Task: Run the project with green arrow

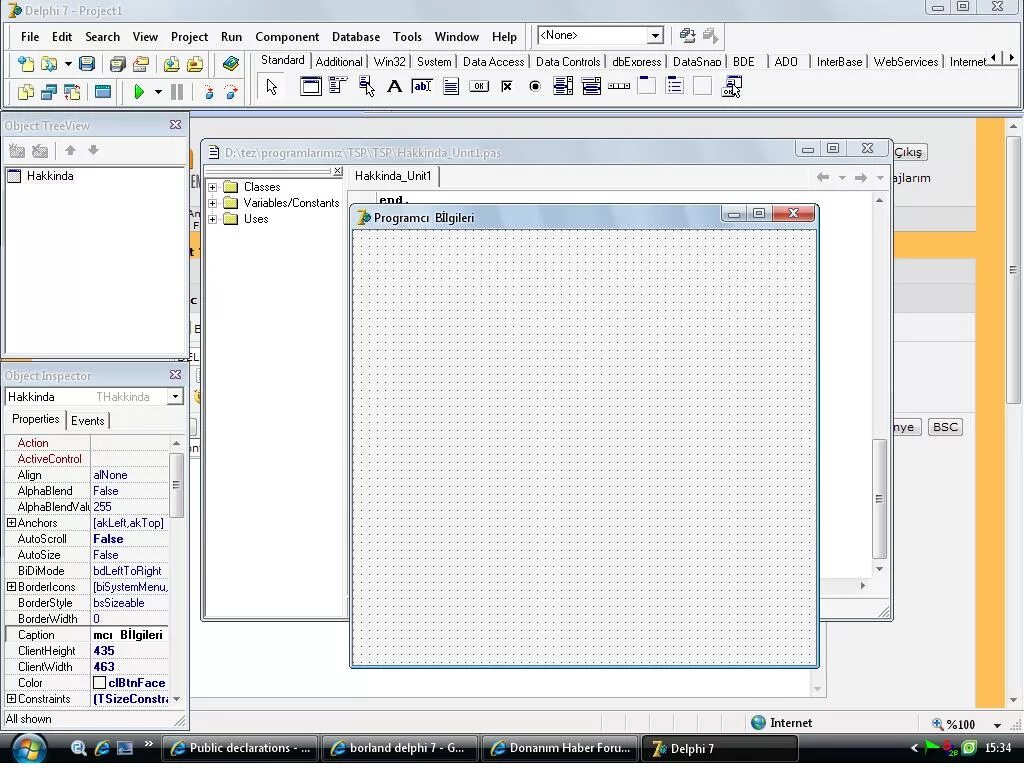Action: pyautogui.click(x=138, y=92)
